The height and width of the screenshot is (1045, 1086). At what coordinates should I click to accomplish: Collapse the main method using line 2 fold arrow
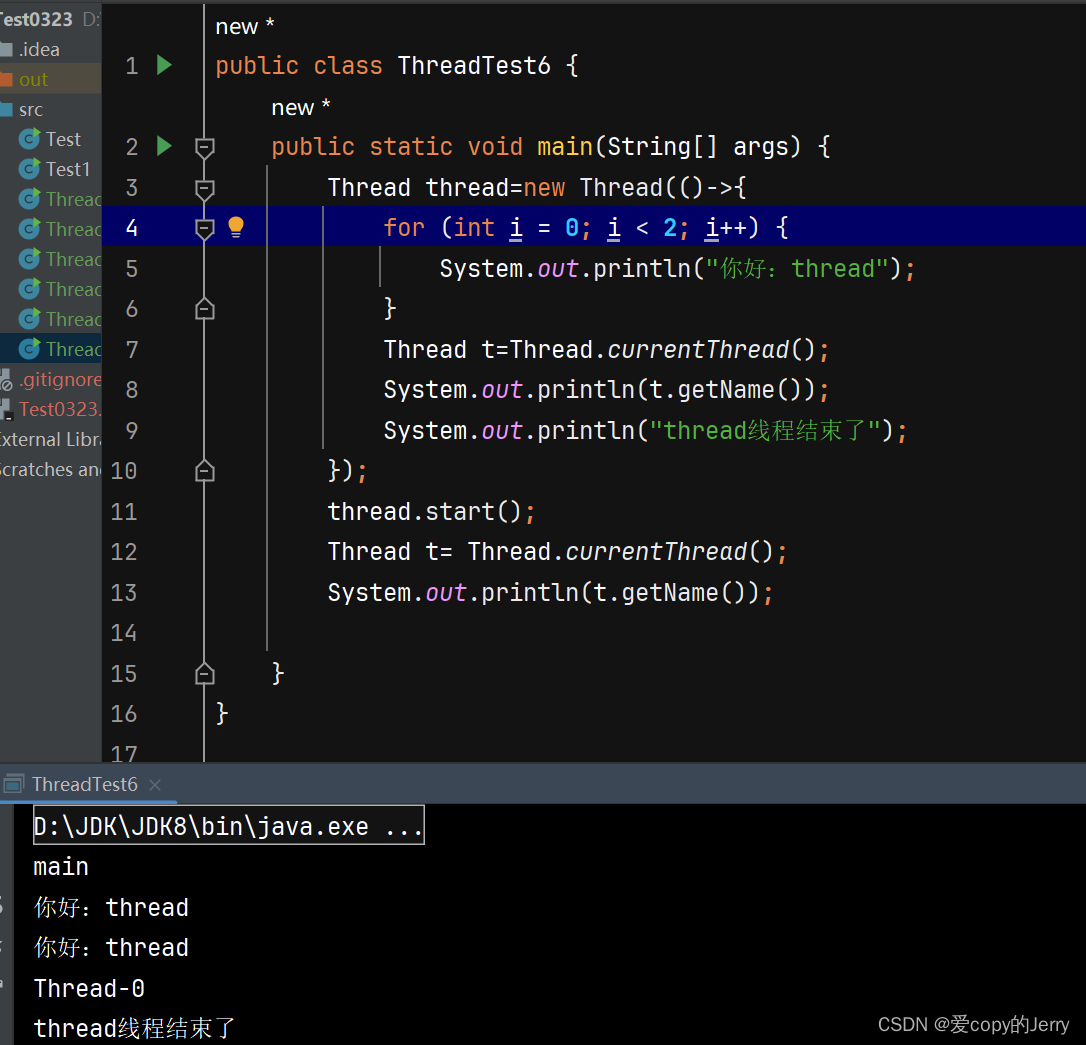(204, 146)
